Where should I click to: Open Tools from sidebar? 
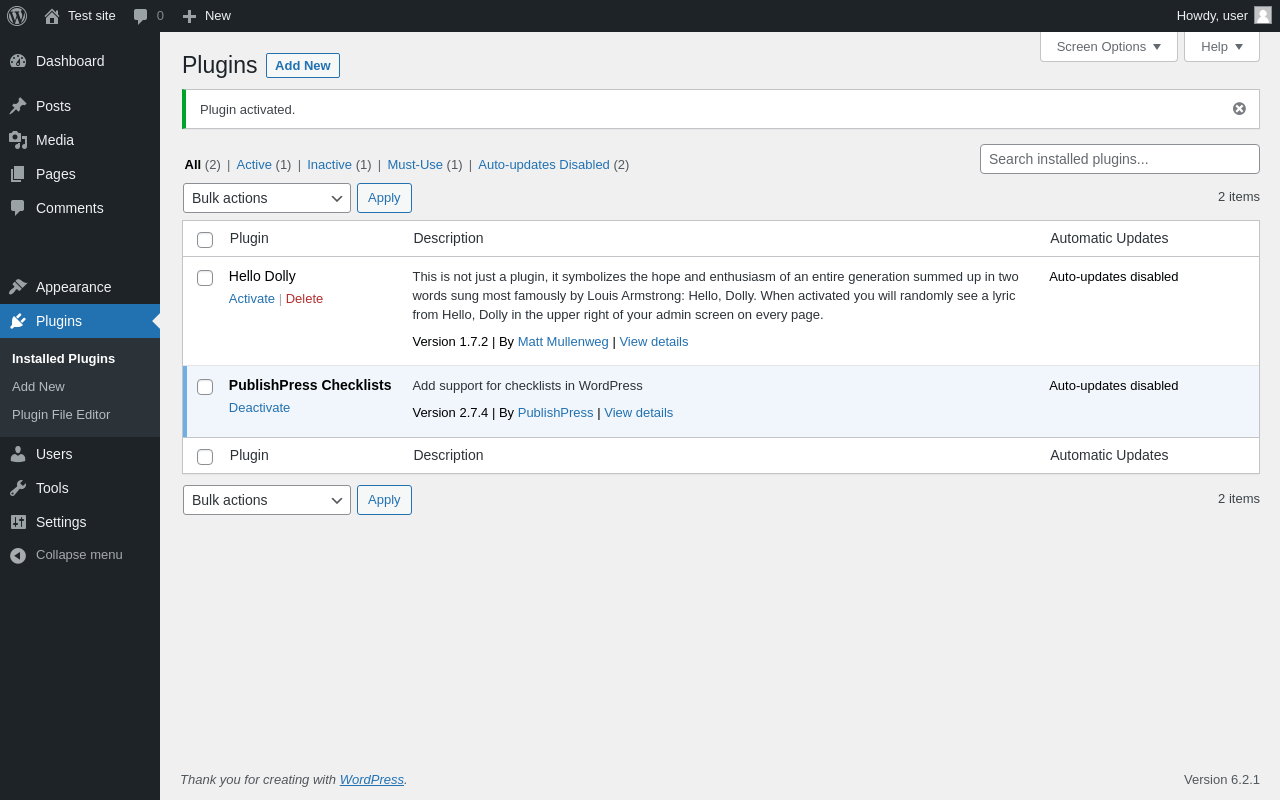pos(80,488)
